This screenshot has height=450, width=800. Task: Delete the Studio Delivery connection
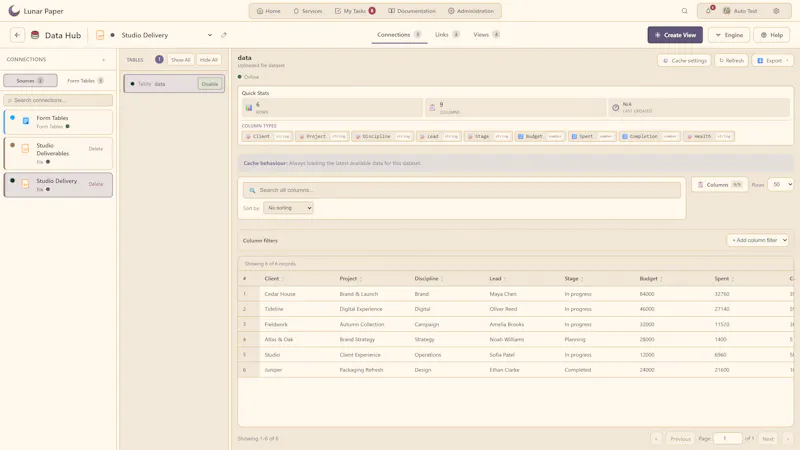tap(96, 184)
